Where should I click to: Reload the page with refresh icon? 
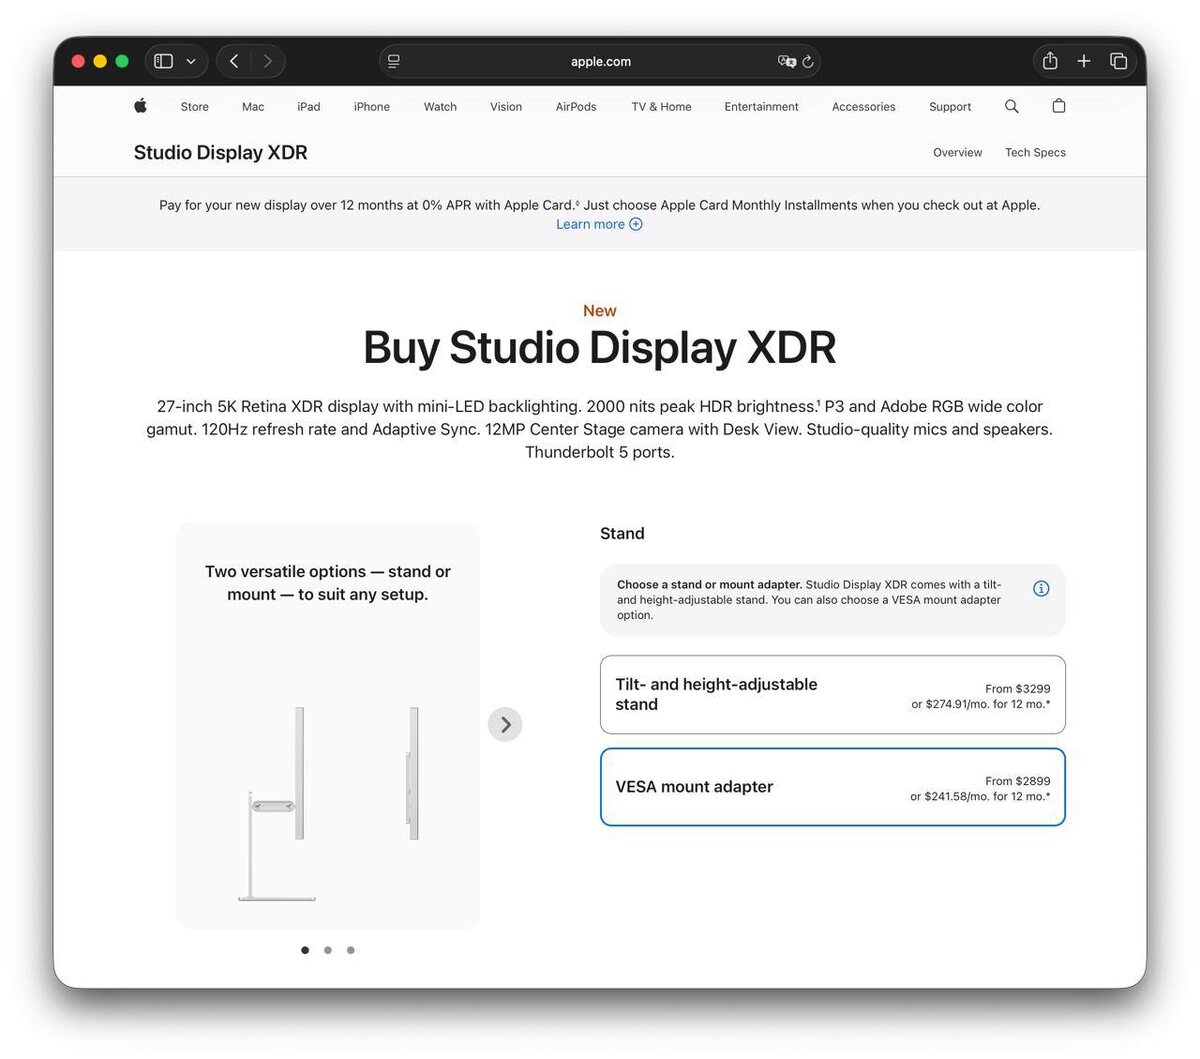click(x=808, y=61)
